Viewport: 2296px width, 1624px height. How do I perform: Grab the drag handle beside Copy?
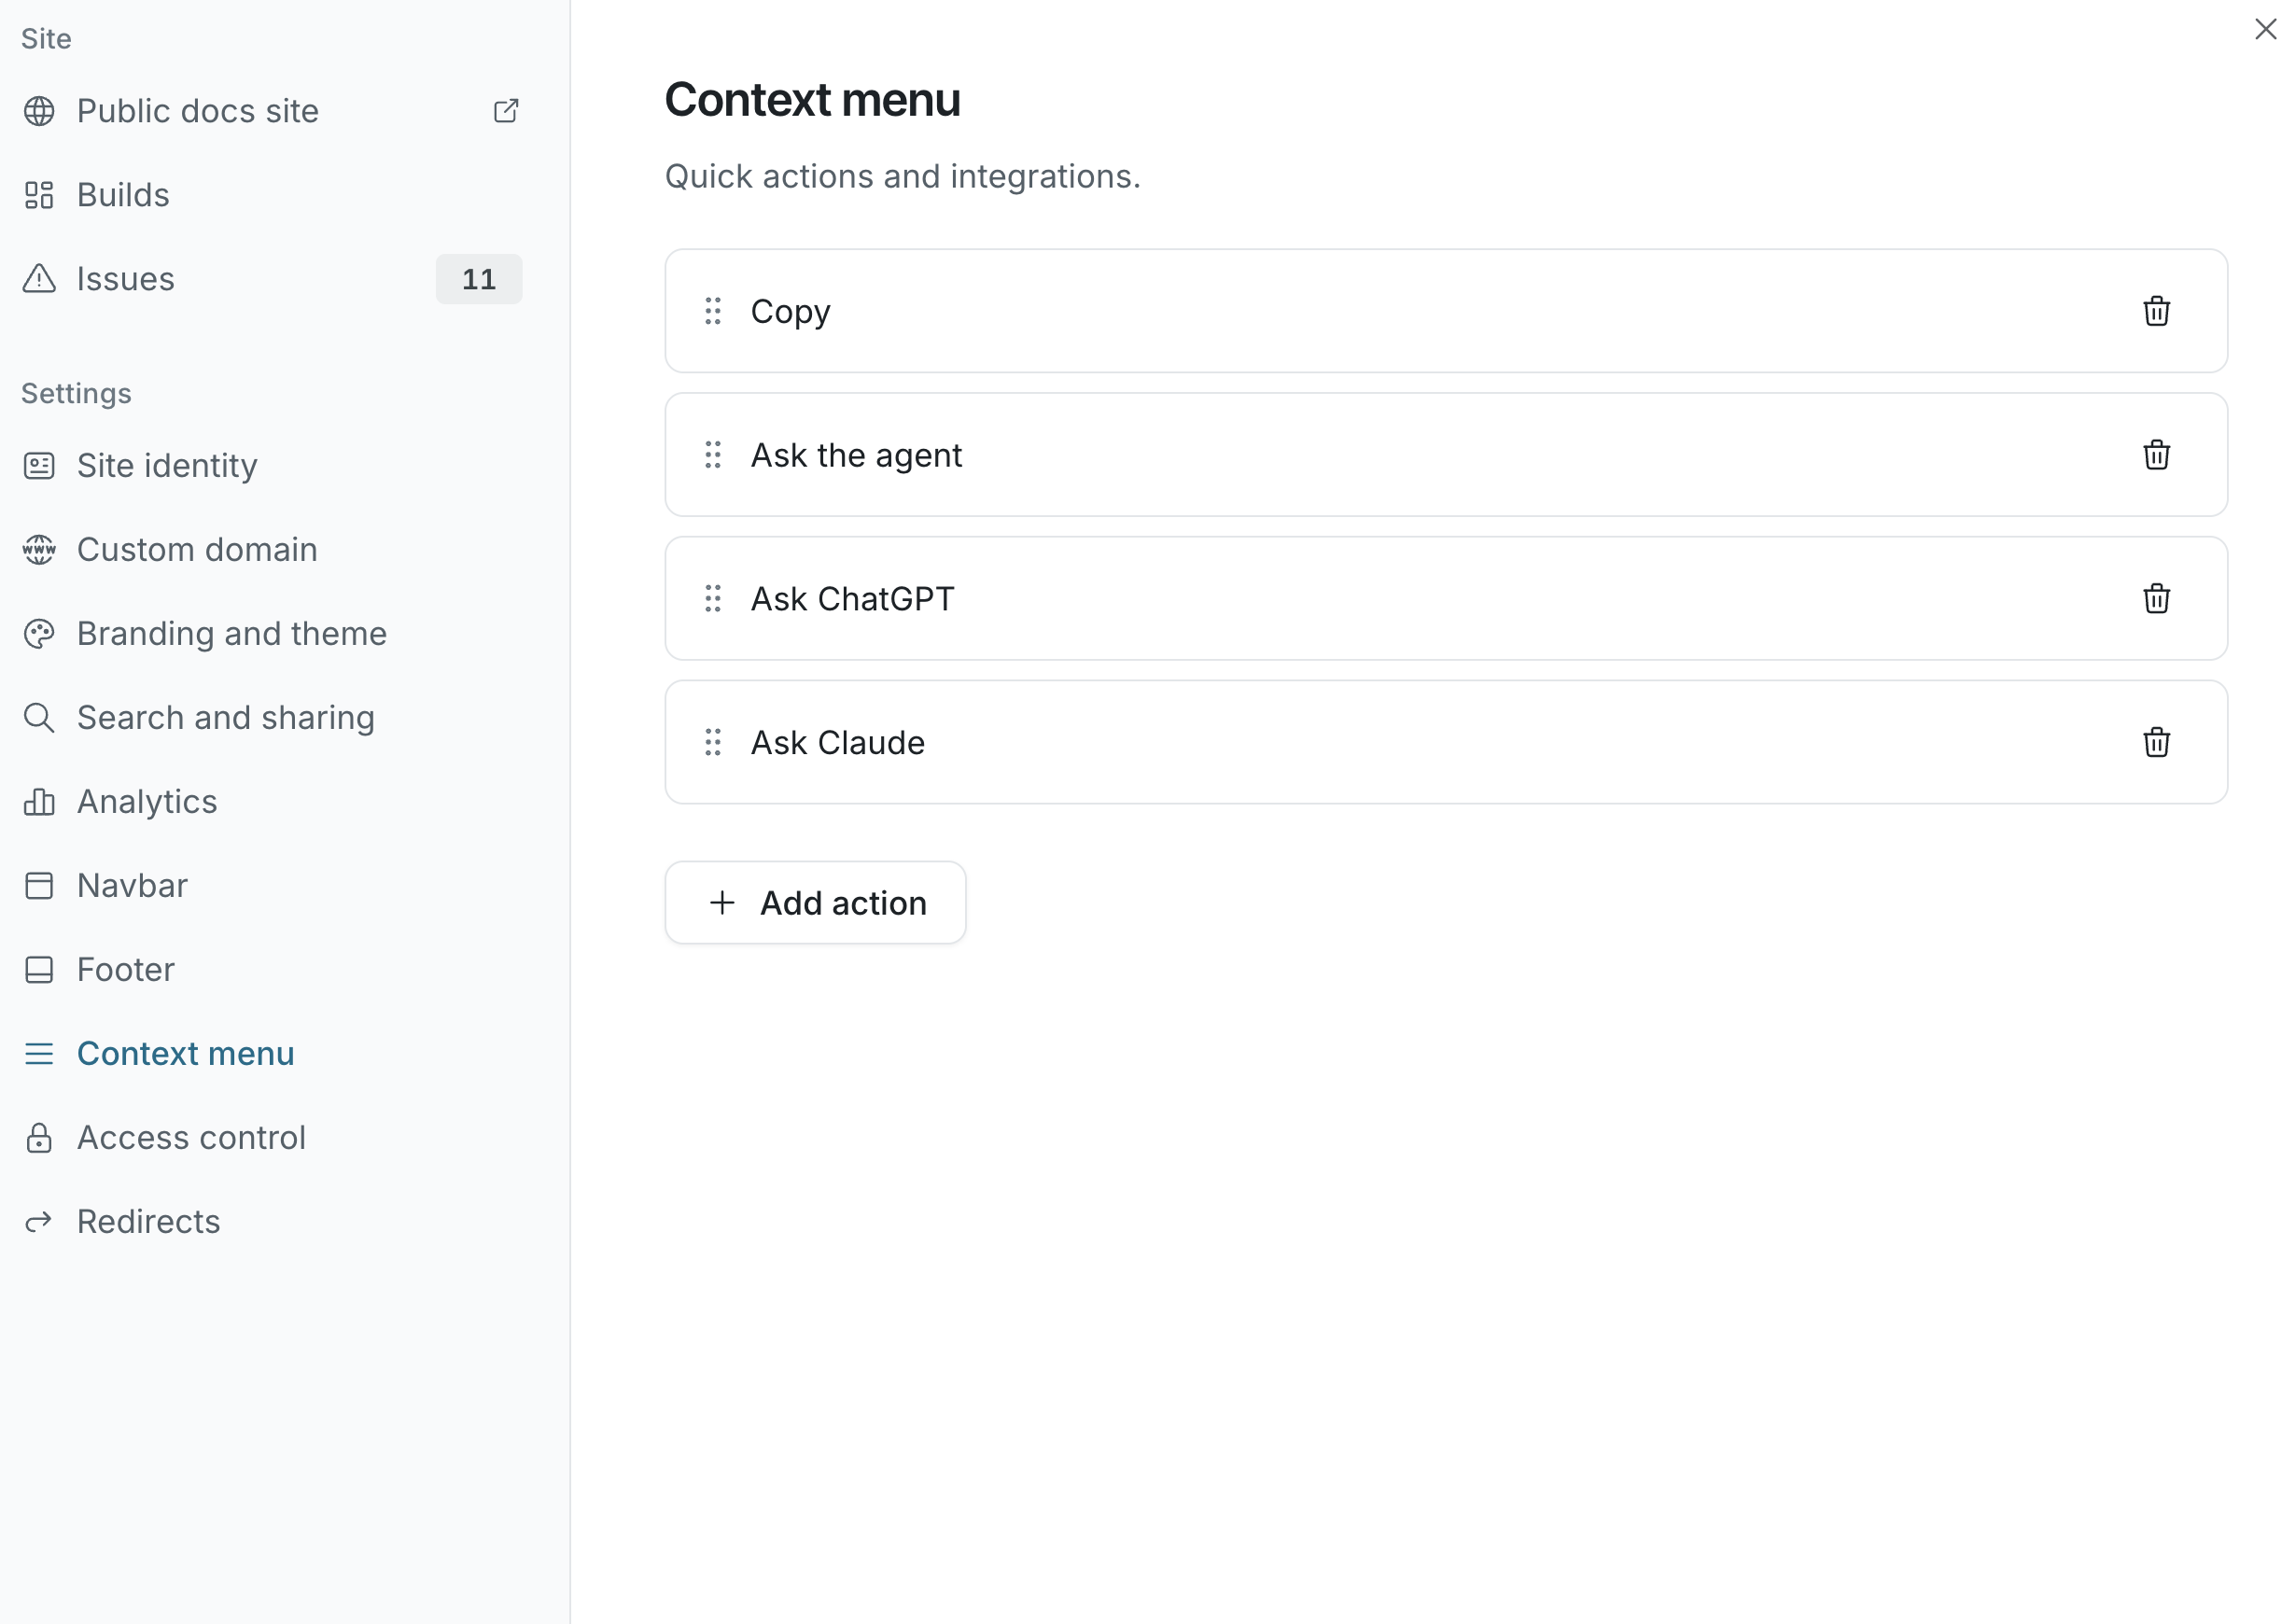coord(713,311)
